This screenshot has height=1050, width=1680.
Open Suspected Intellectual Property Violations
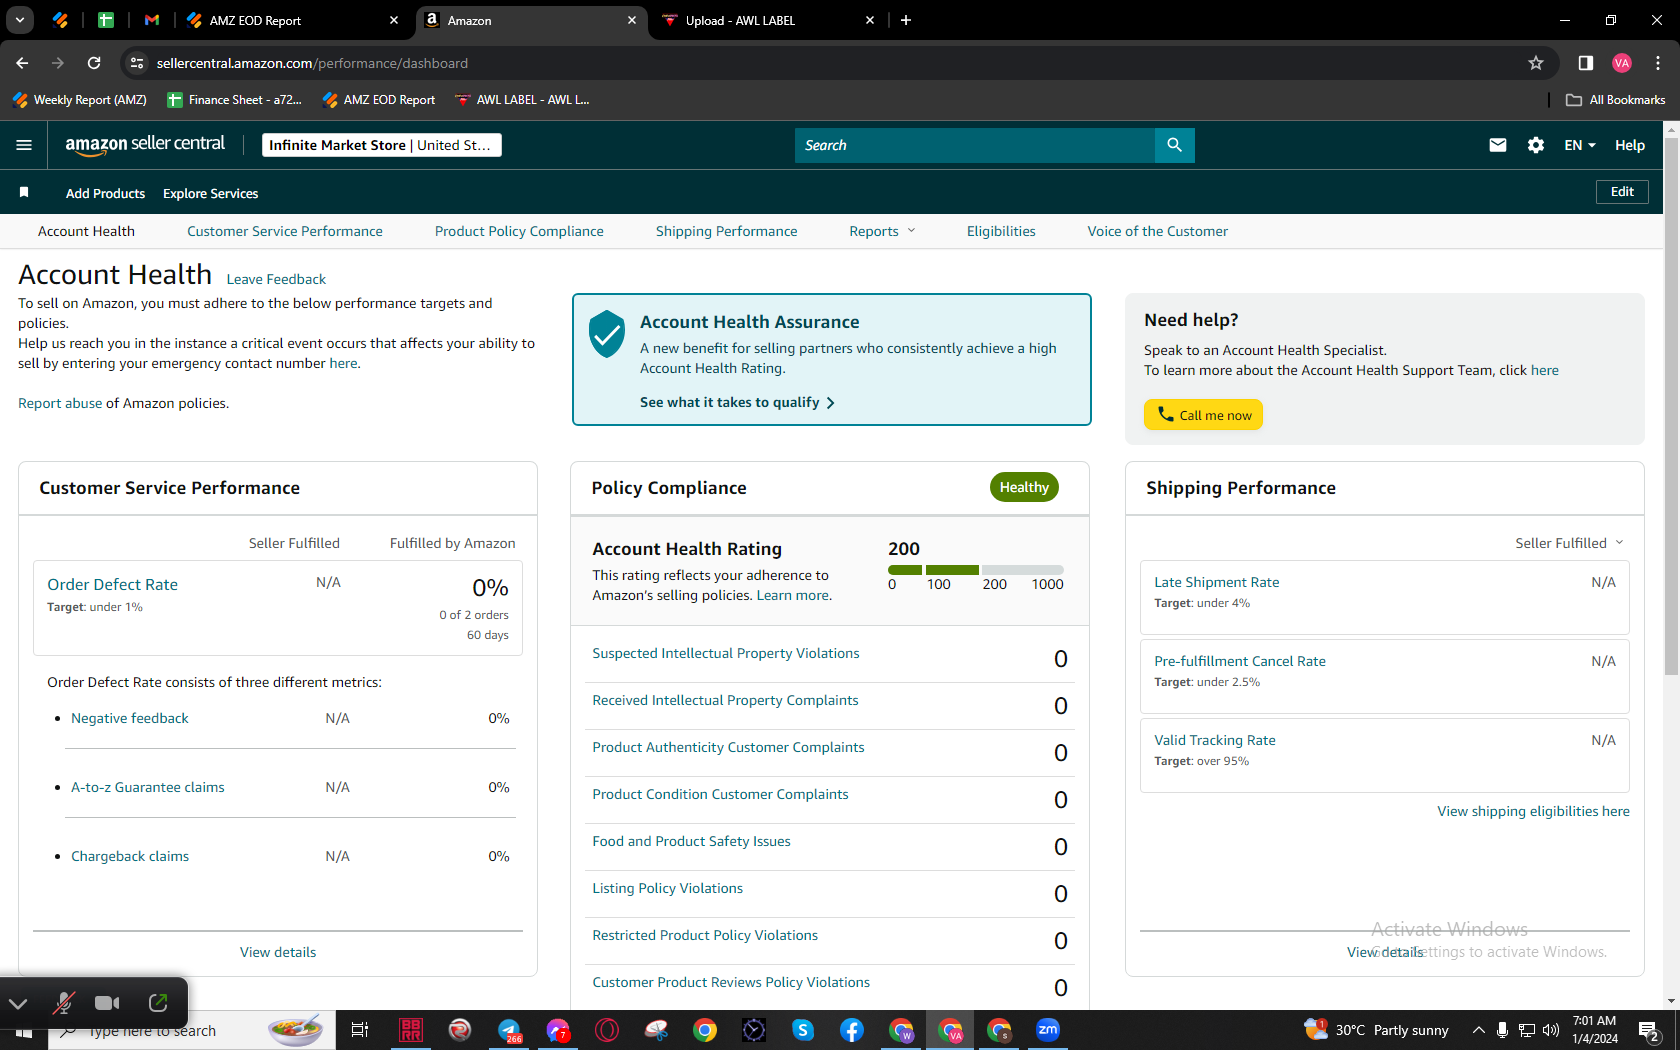(725, 653)
